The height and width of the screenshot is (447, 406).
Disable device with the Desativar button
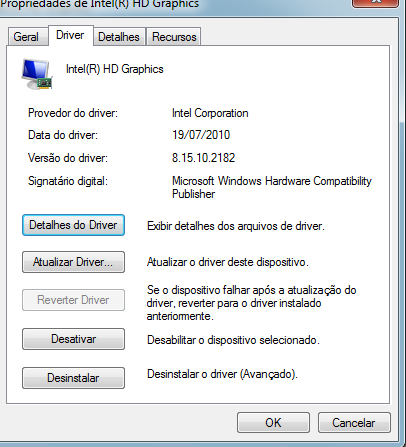(73, 339)
